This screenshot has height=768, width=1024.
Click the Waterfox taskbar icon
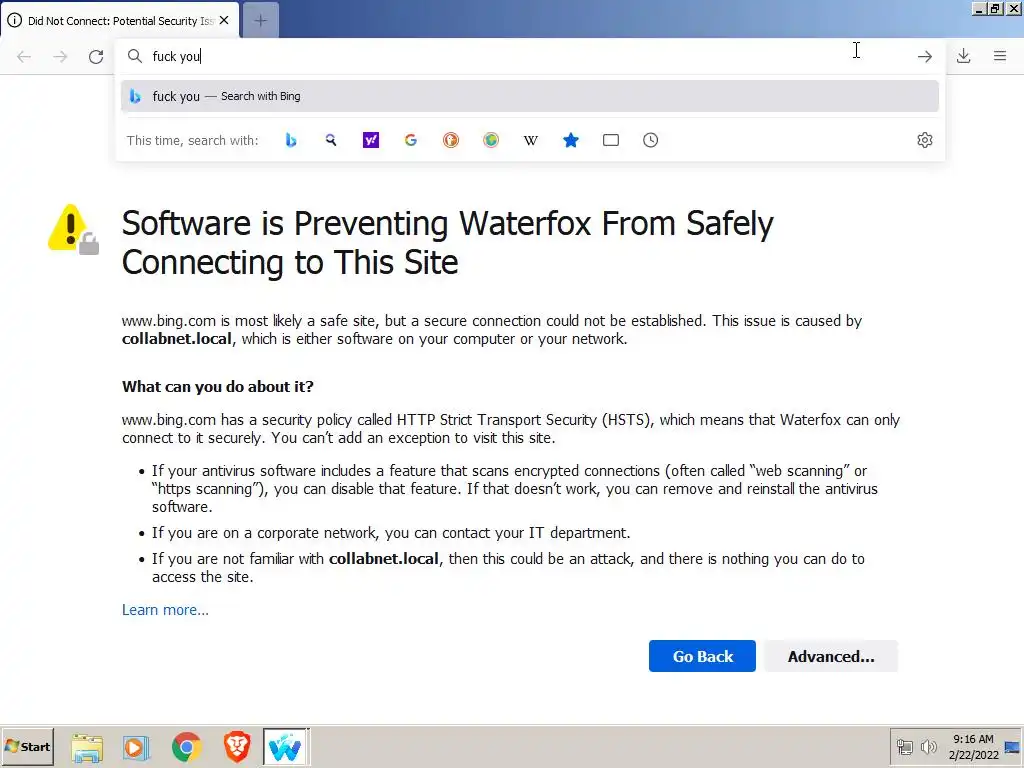[x=286, y=747]
